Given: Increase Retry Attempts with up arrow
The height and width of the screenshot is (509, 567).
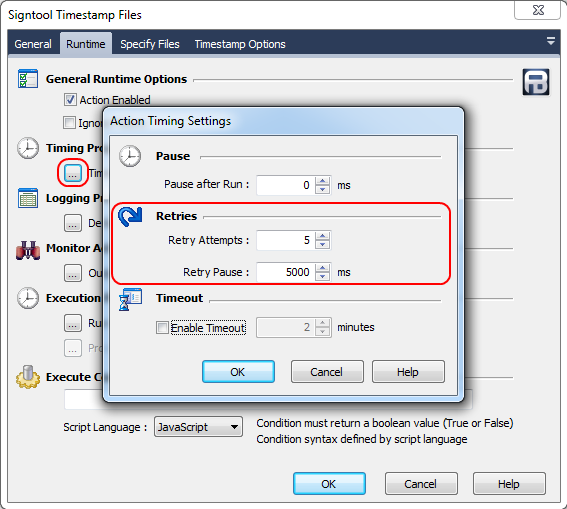Looking at the screenshot, I should pos(323,236).
